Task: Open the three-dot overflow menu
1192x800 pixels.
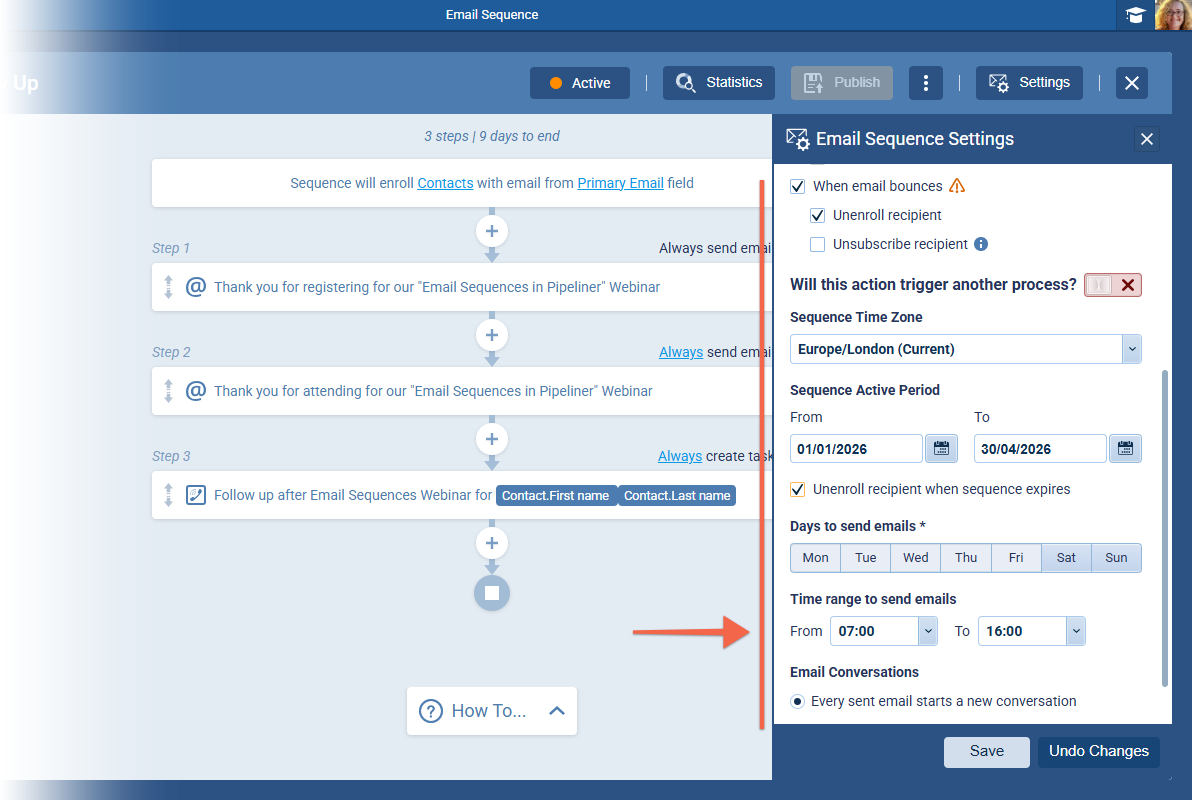Action: coord(925,82)
